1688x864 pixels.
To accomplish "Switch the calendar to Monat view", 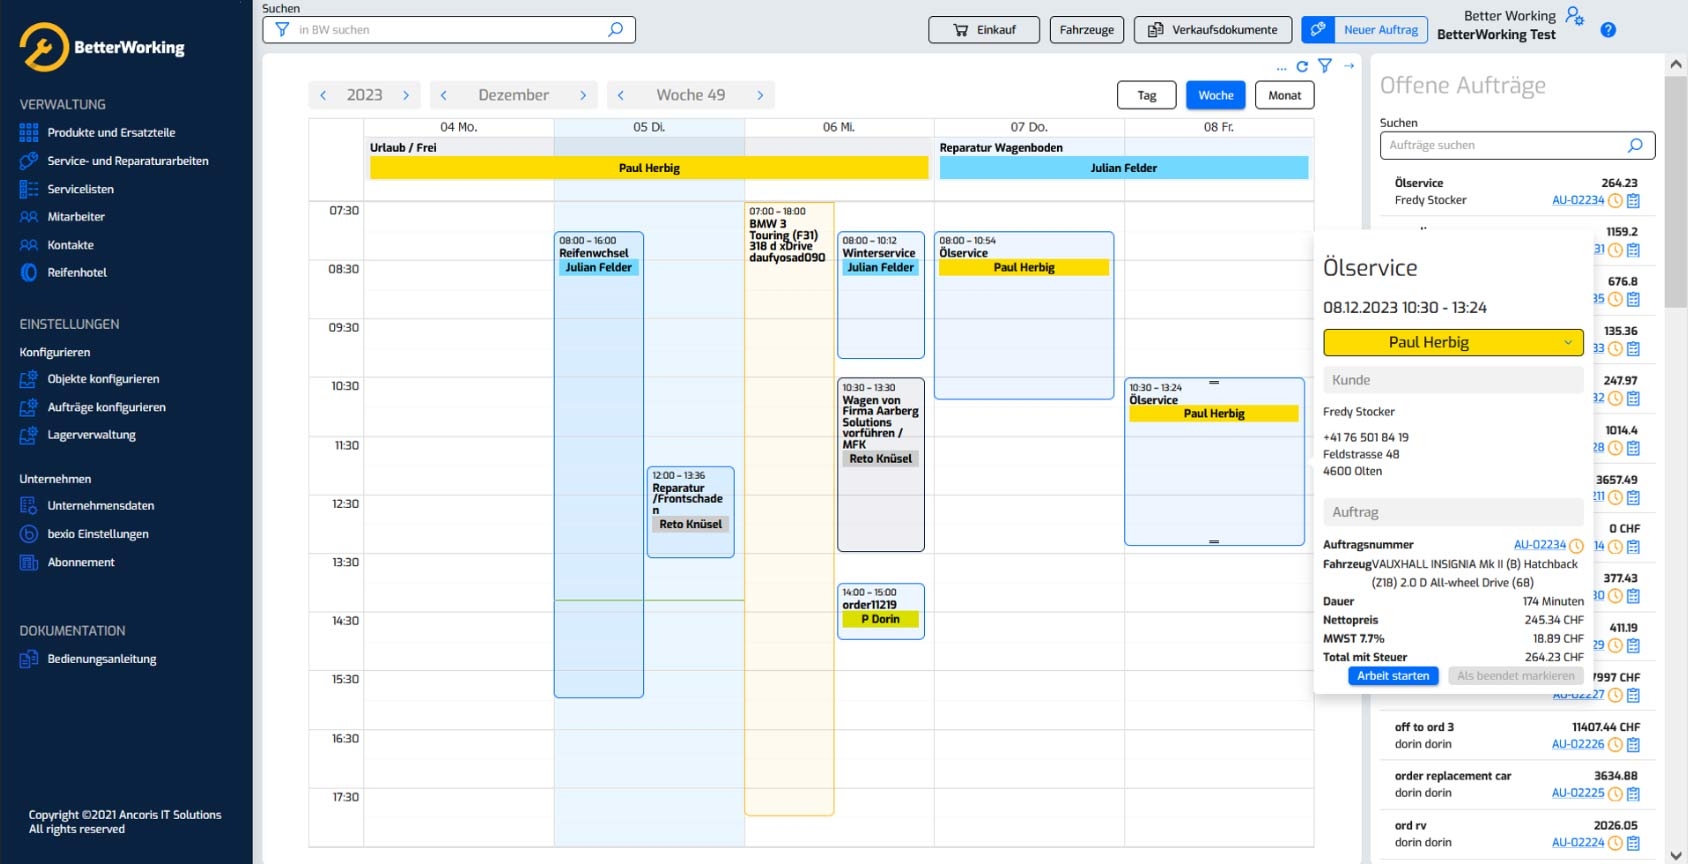I will [x=1284, y=95].
